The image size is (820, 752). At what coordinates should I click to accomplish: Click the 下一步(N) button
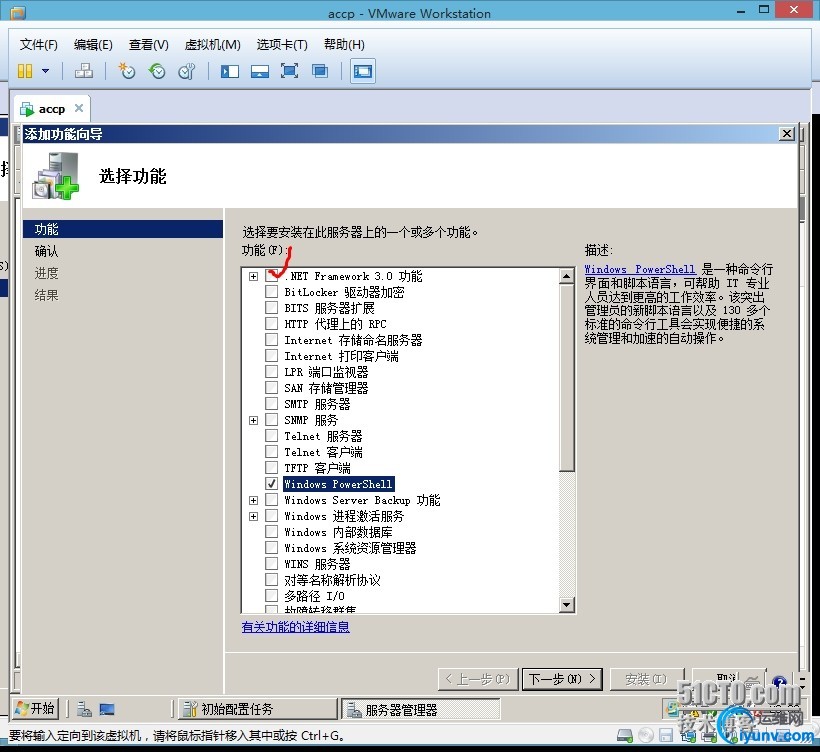(x=562, y=679)
